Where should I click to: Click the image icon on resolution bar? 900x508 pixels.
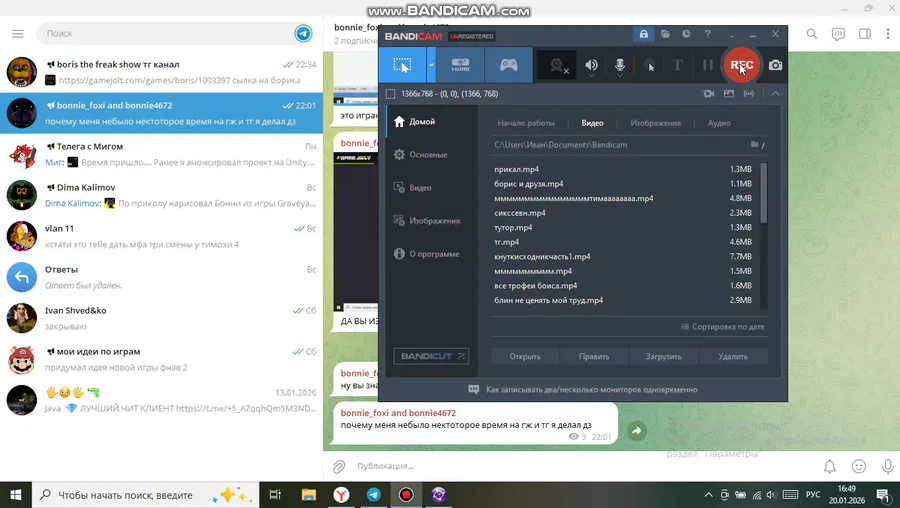[x=729, y=94]
